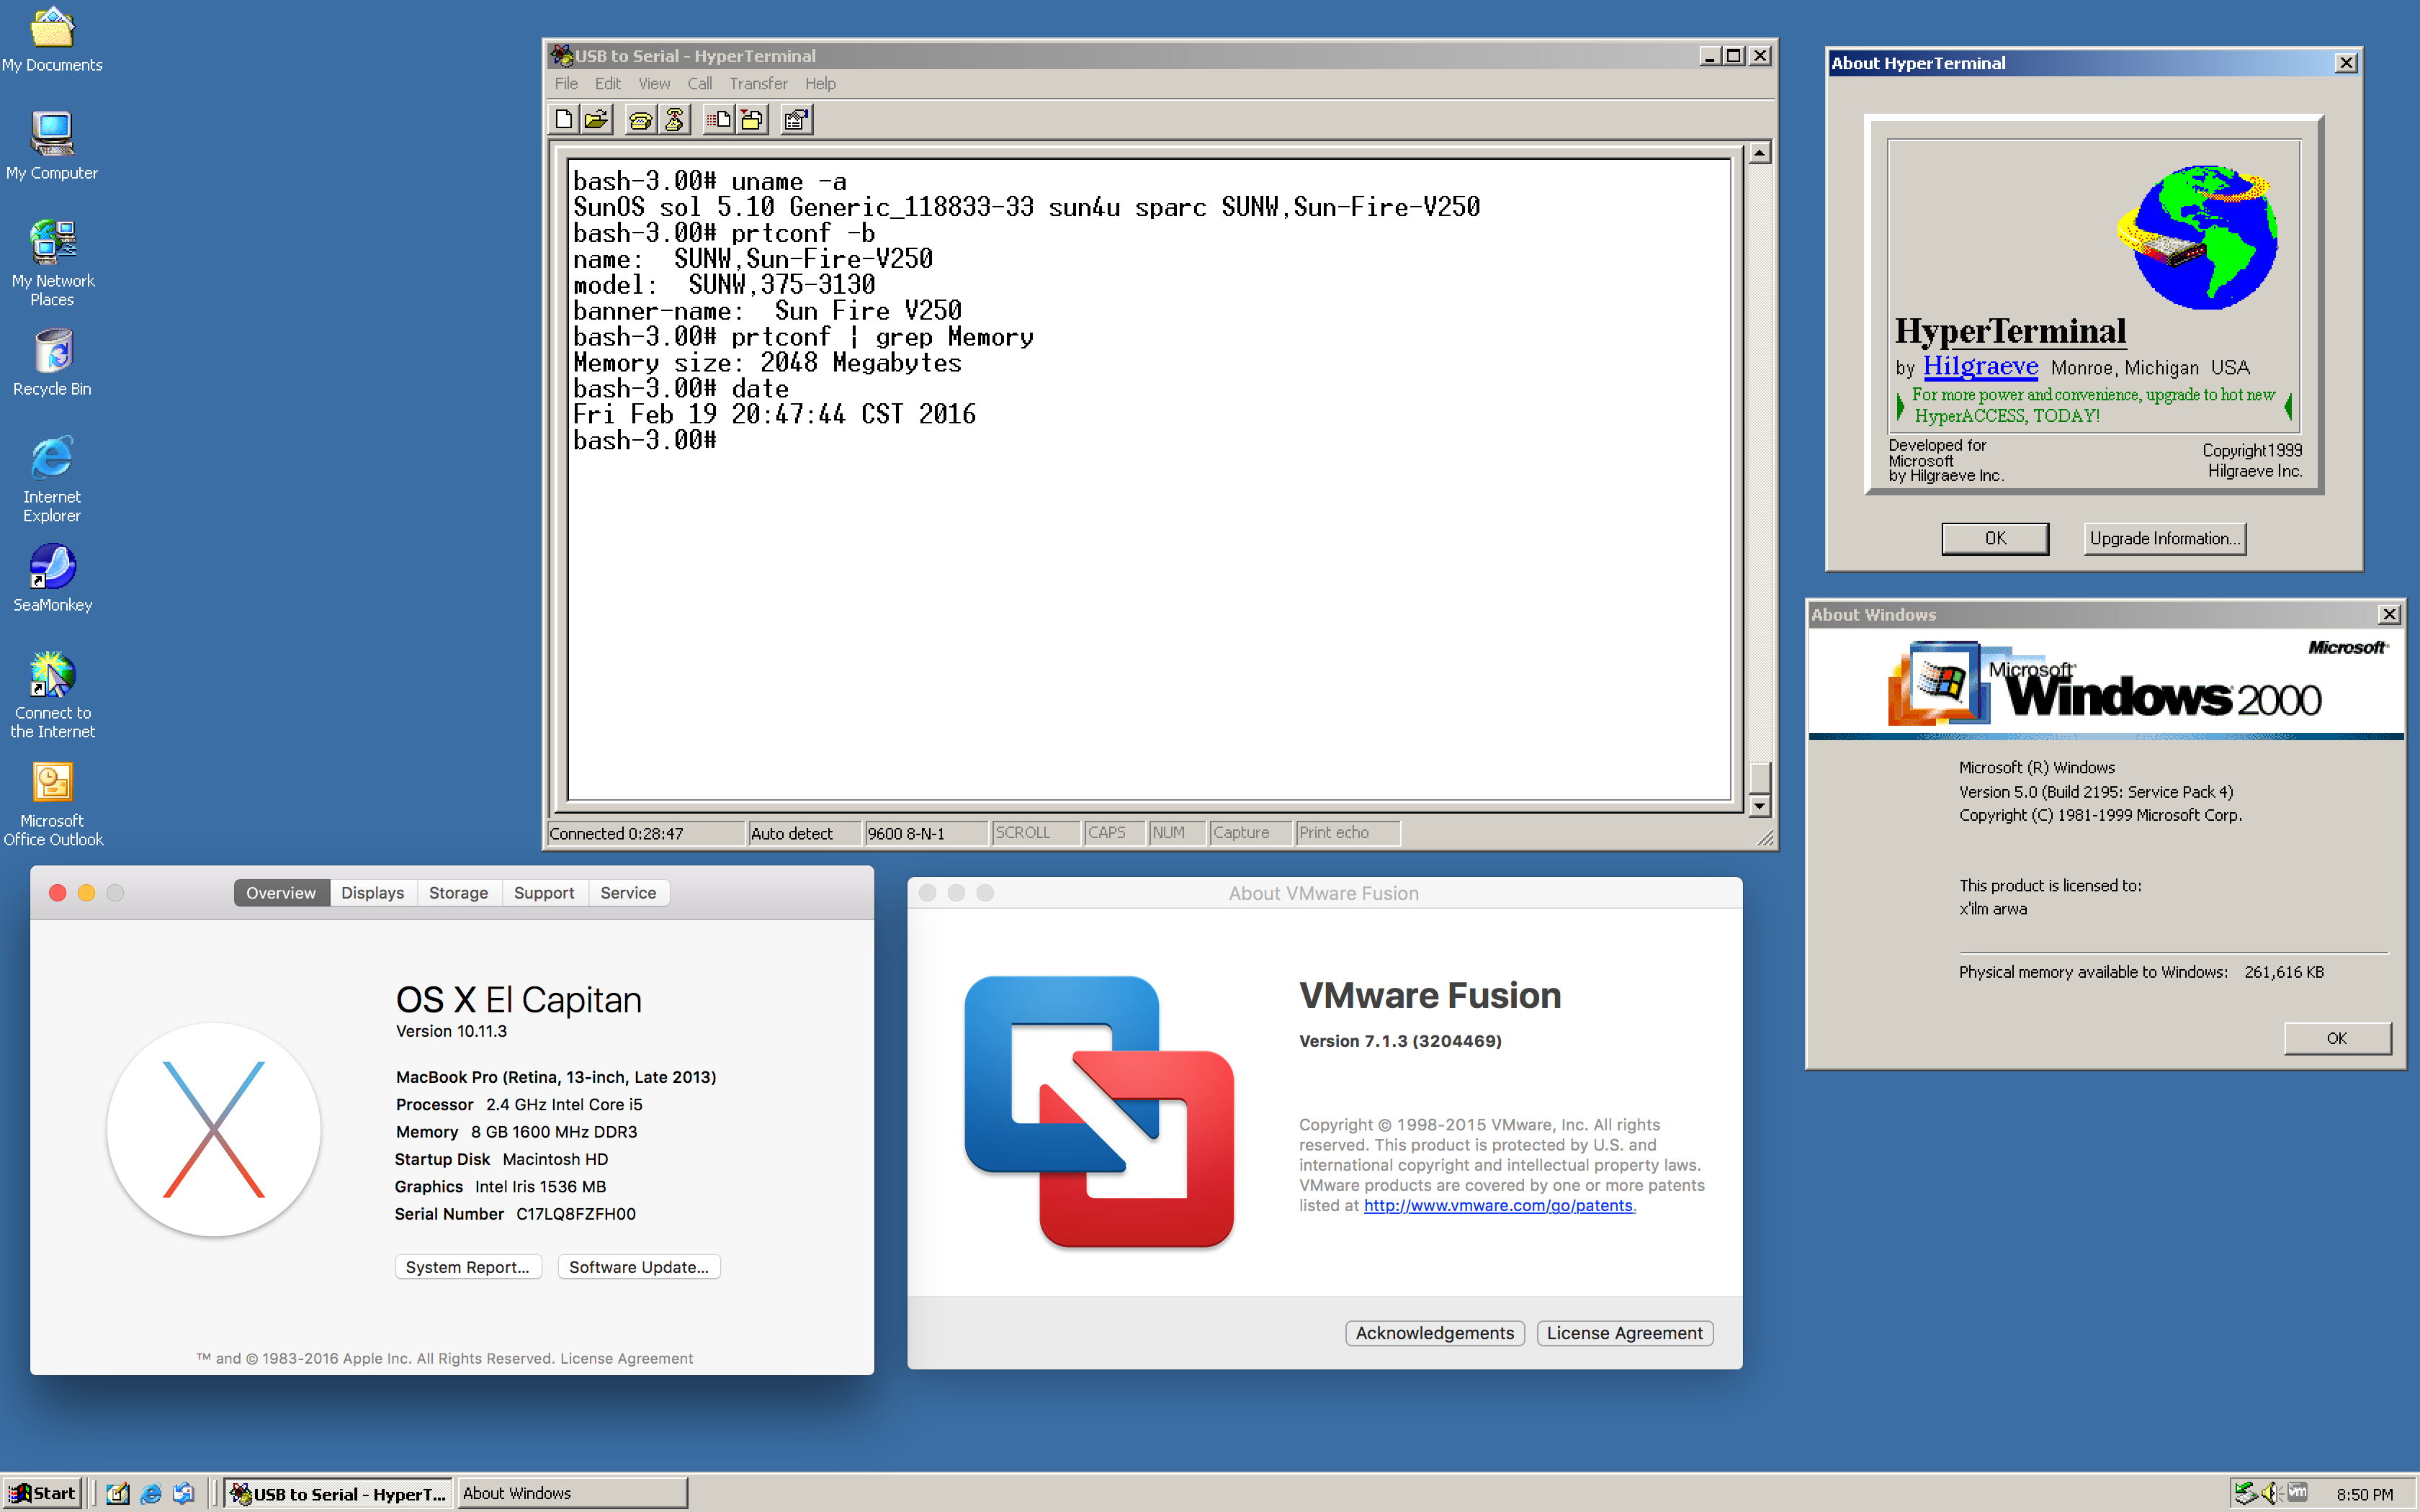
Task: Click the Properties toolbar icon in HyperTerminal
Action: point(796,120)
